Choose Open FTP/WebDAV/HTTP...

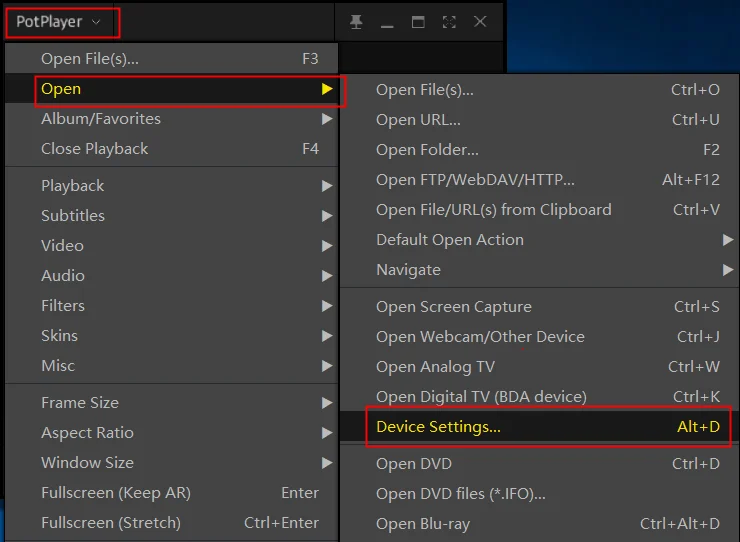(x=539, y=180)
